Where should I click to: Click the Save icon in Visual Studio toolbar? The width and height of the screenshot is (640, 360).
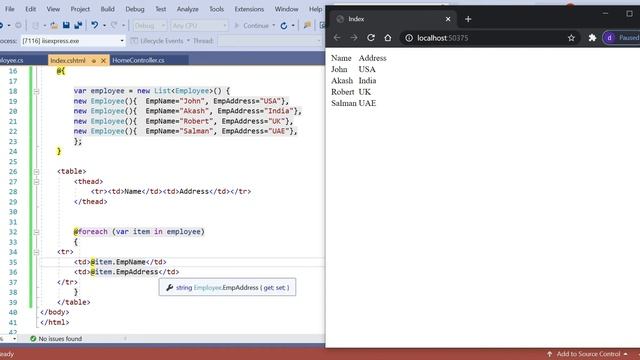(66, 25)
